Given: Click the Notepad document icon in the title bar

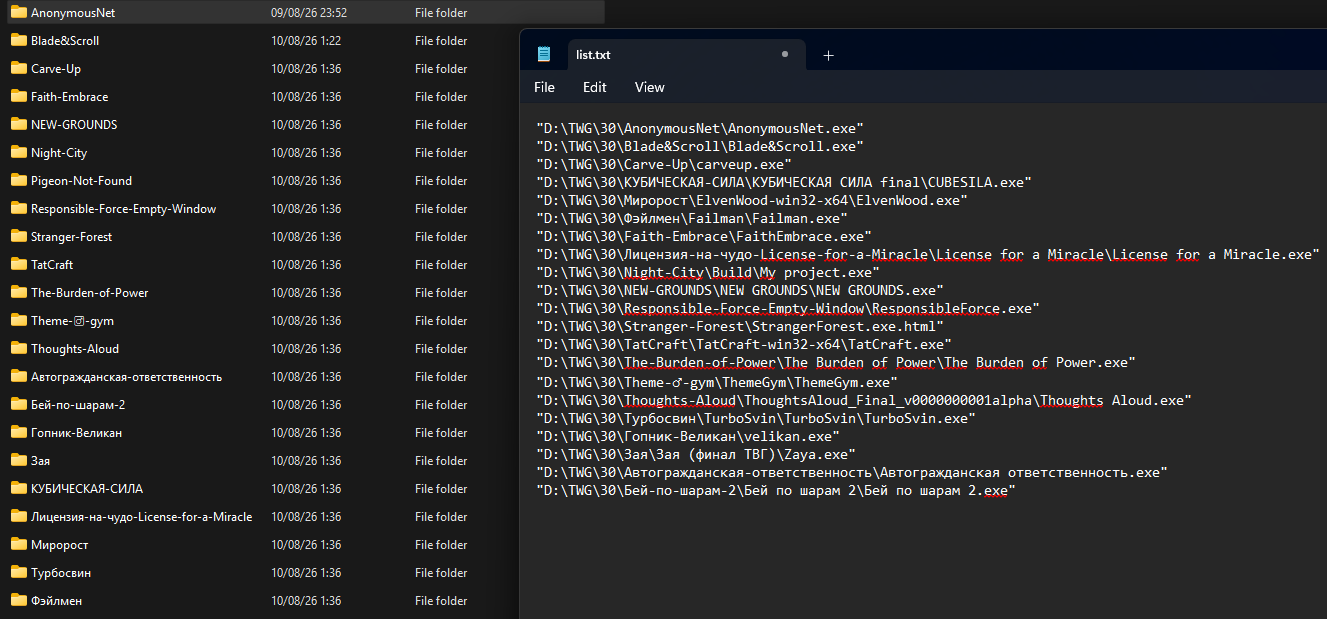Looking at the screenshot, I should 544,54.
